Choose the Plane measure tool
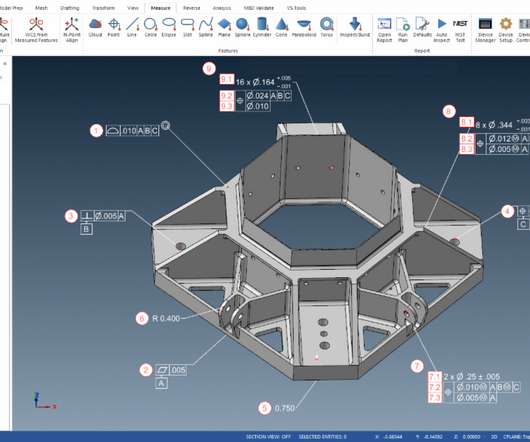The height and width of the screenshot is (442, 530). point(224,27)
